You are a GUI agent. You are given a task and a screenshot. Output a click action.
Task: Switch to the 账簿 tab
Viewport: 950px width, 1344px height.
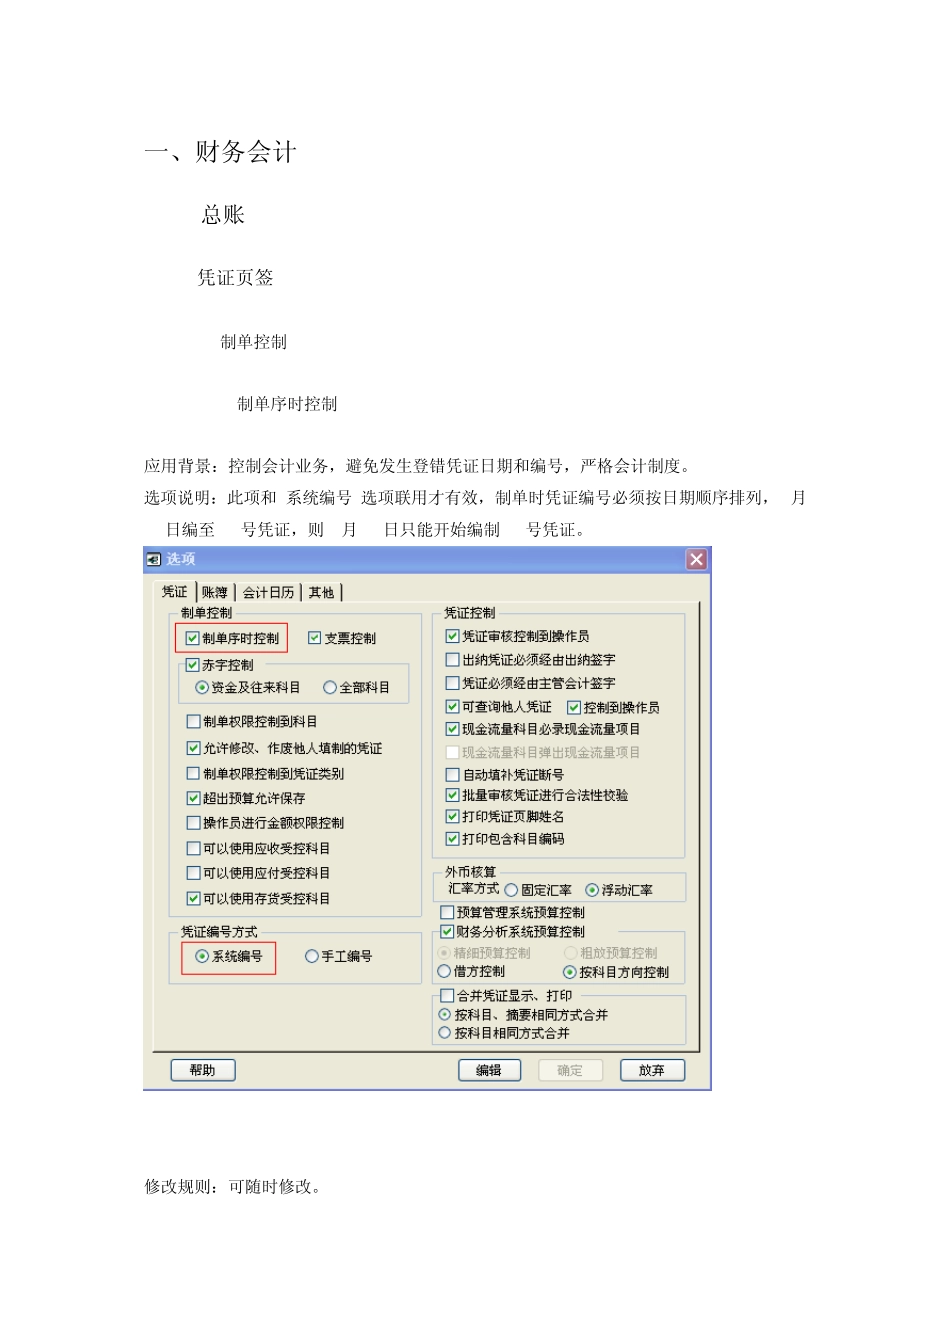pos(215,593)
